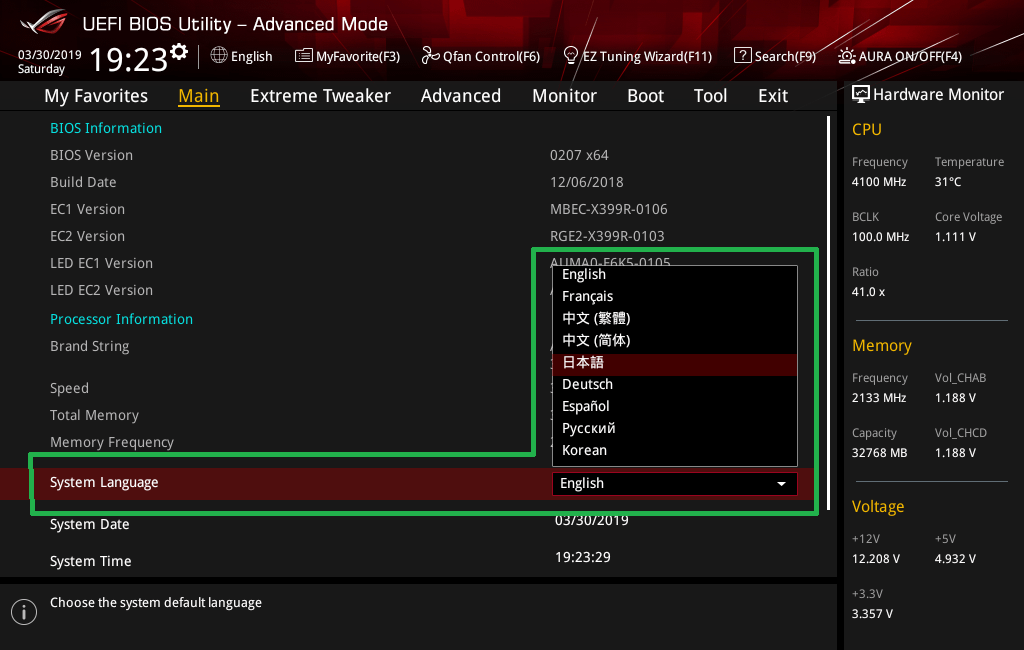This screenshot has width=1024, height=650.
Task: Click the Hardware Monitor screen icon
Action: click(861, 95)
